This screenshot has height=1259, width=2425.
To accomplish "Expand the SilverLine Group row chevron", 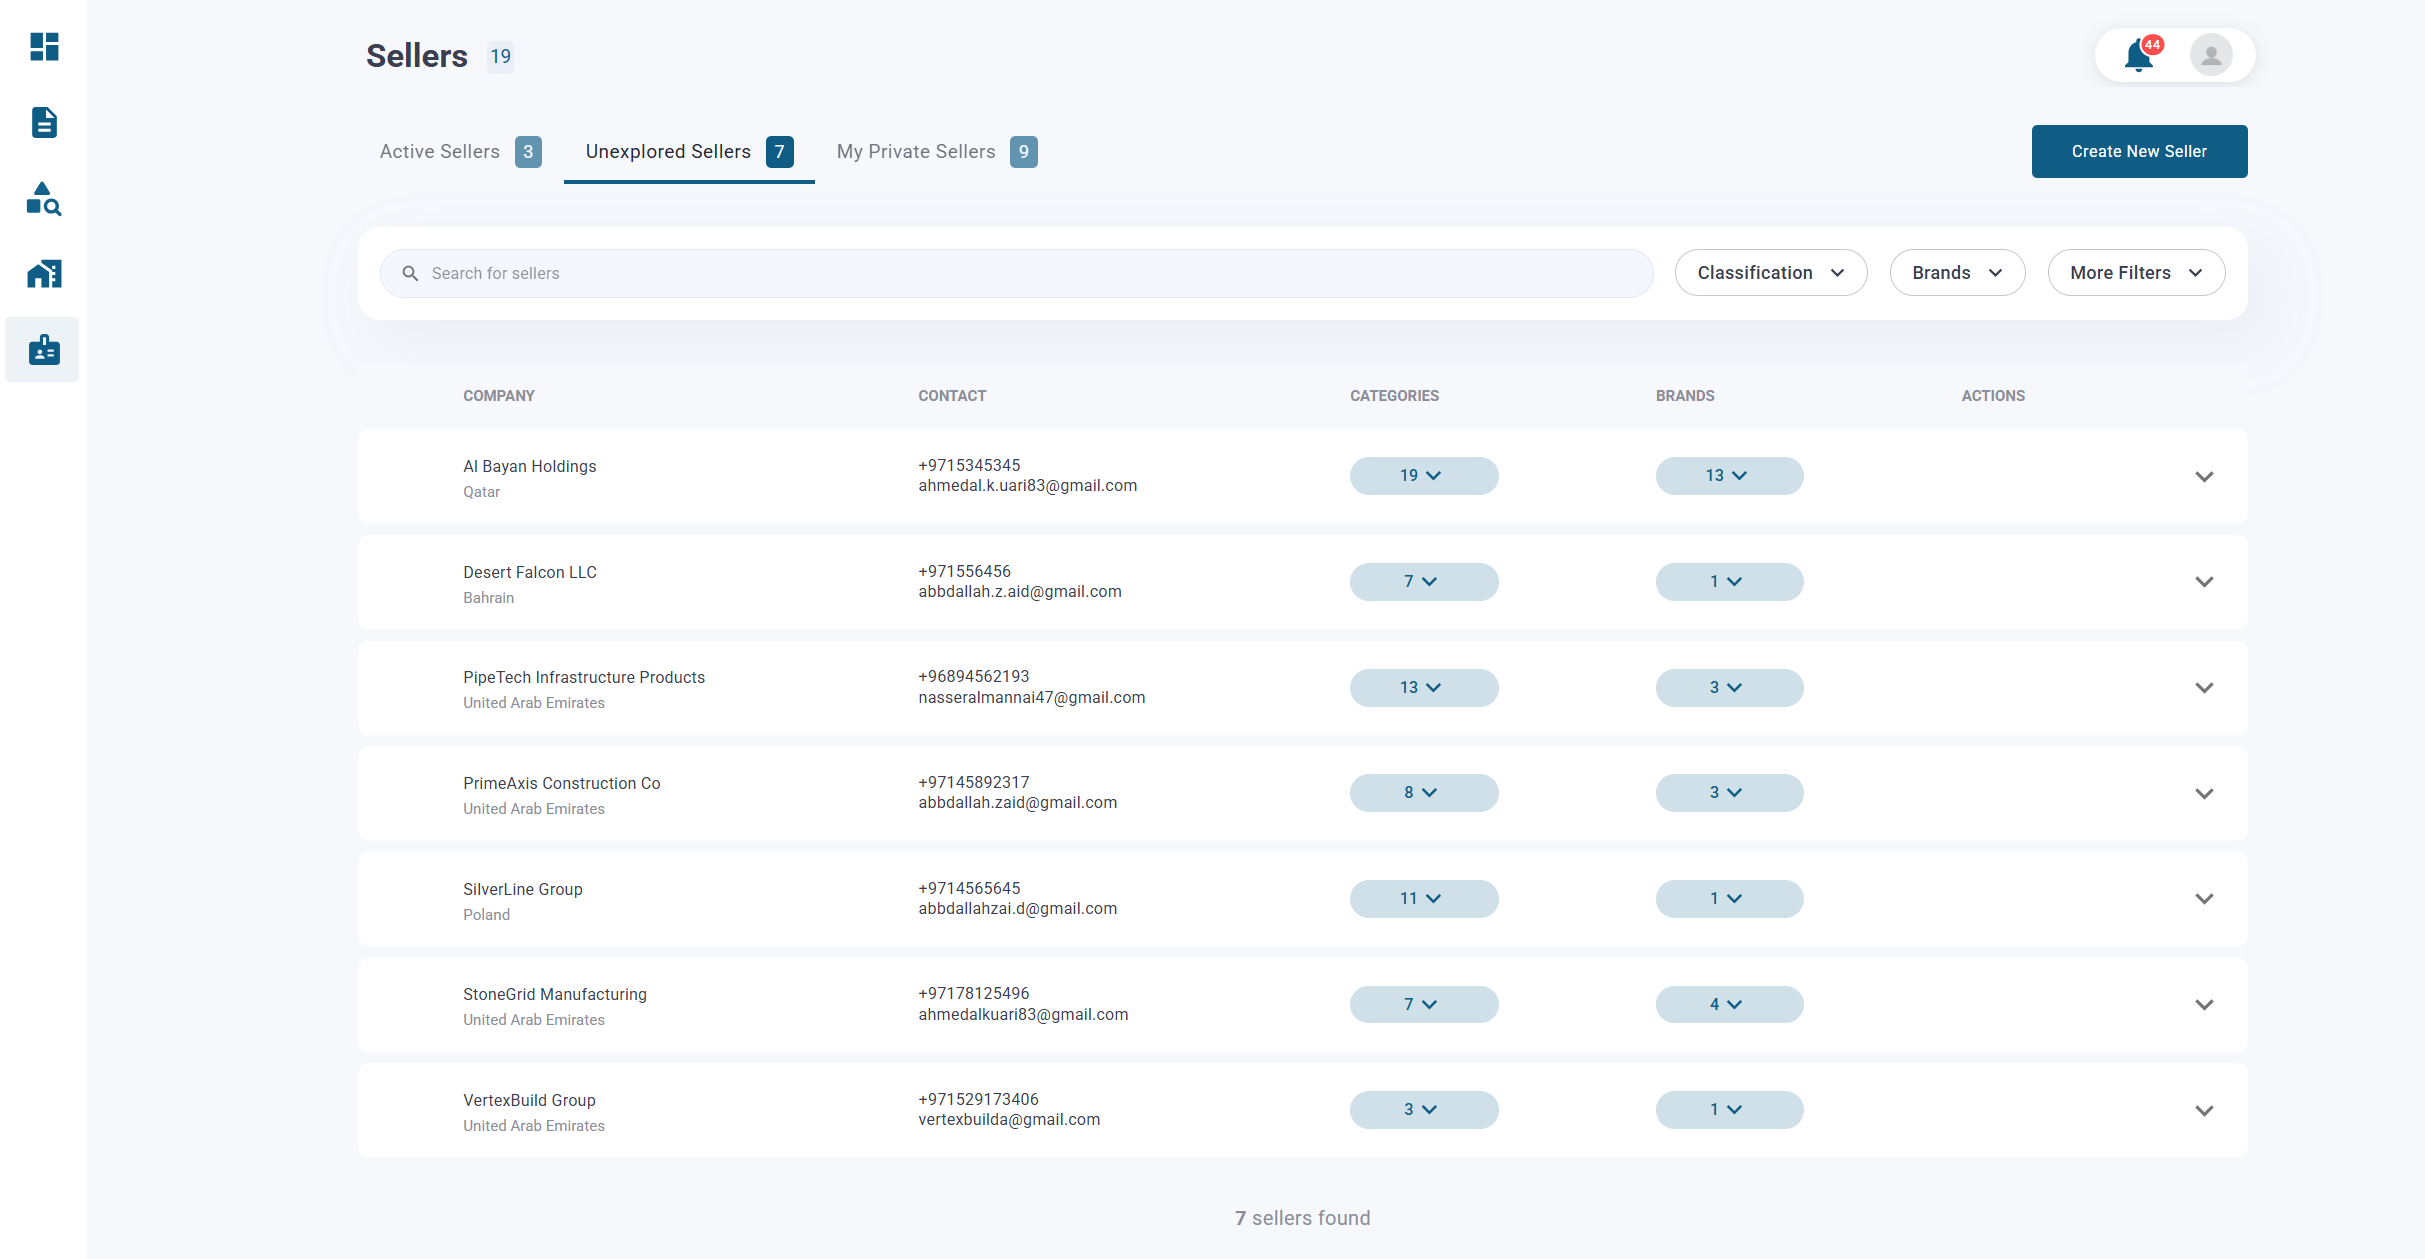I will point(2205,899).
